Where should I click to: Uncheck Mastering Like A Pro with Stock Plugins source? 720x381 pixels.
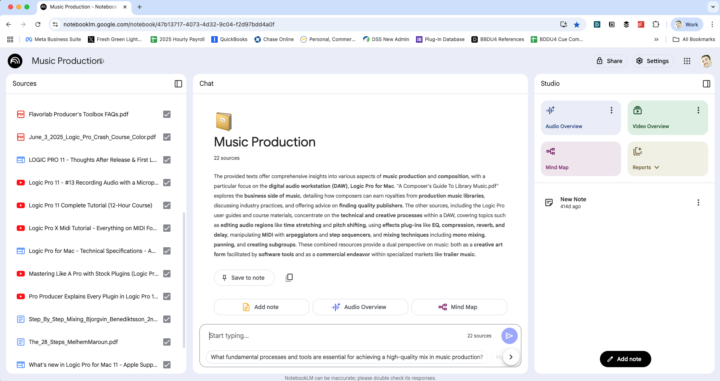pyautogui.click(x=167, y=274)
